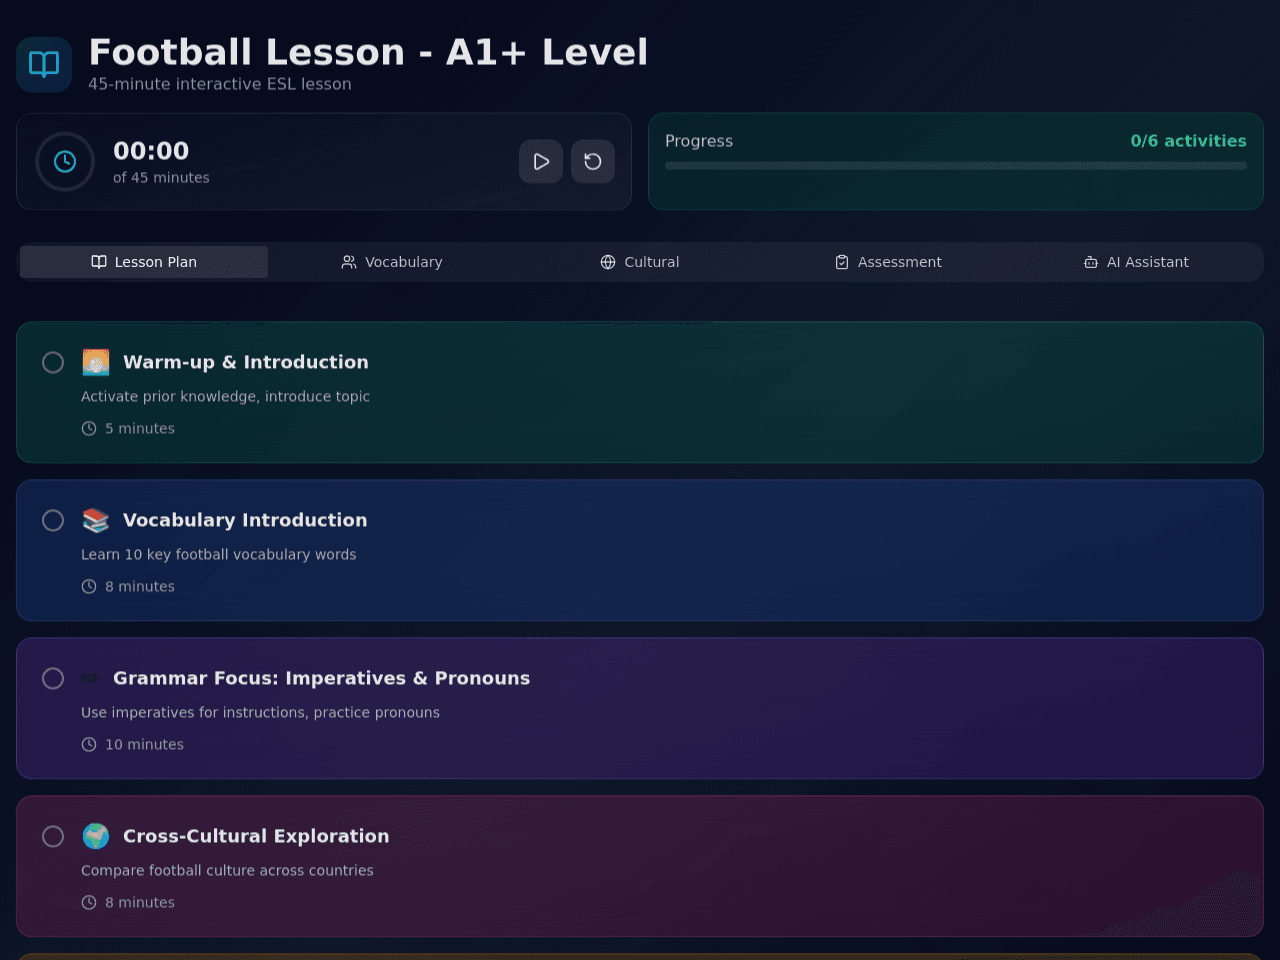The height and width of the screenshot is (960, 1280).
Task: Click the clock icon beside 10 minutes
Action: (x=89, y=744)
